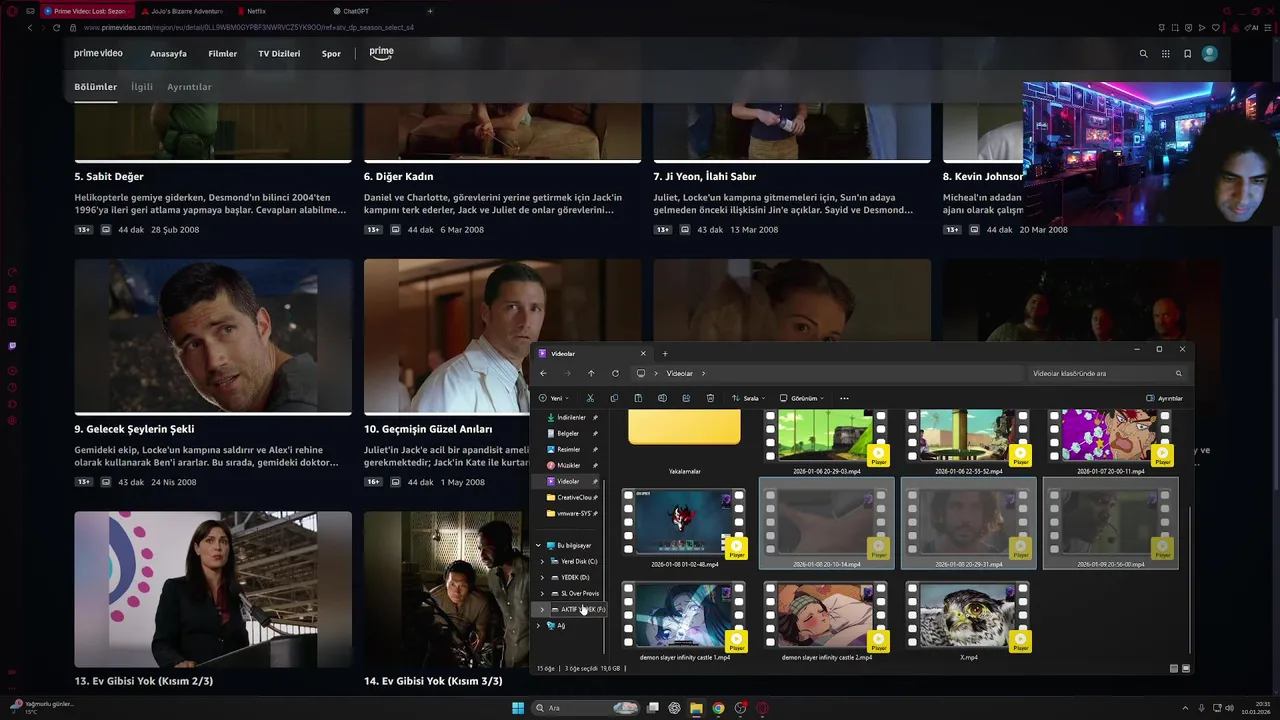Show hidden tray icons chevron

tap(1184, 708)
